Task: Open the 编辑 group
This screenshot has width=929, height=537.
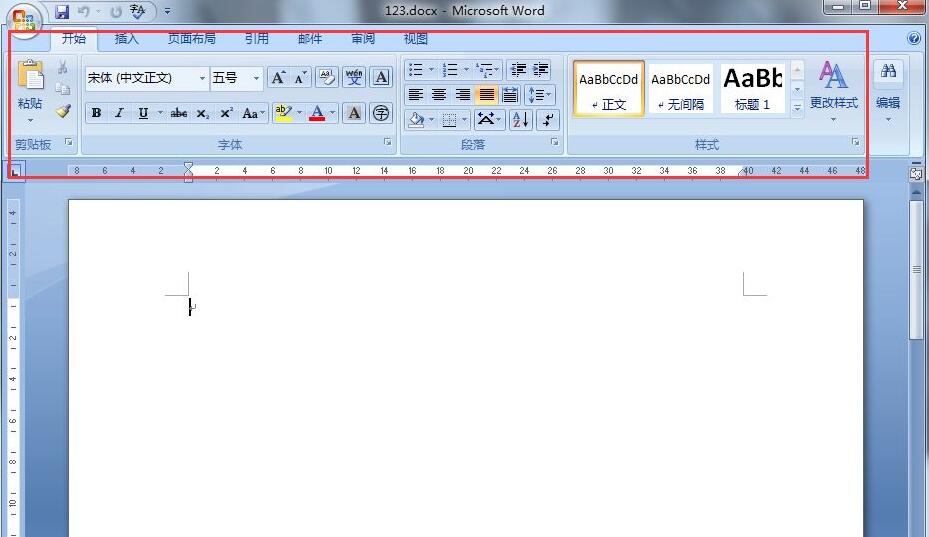Action: pyautogui.click(x=888, y=91)
